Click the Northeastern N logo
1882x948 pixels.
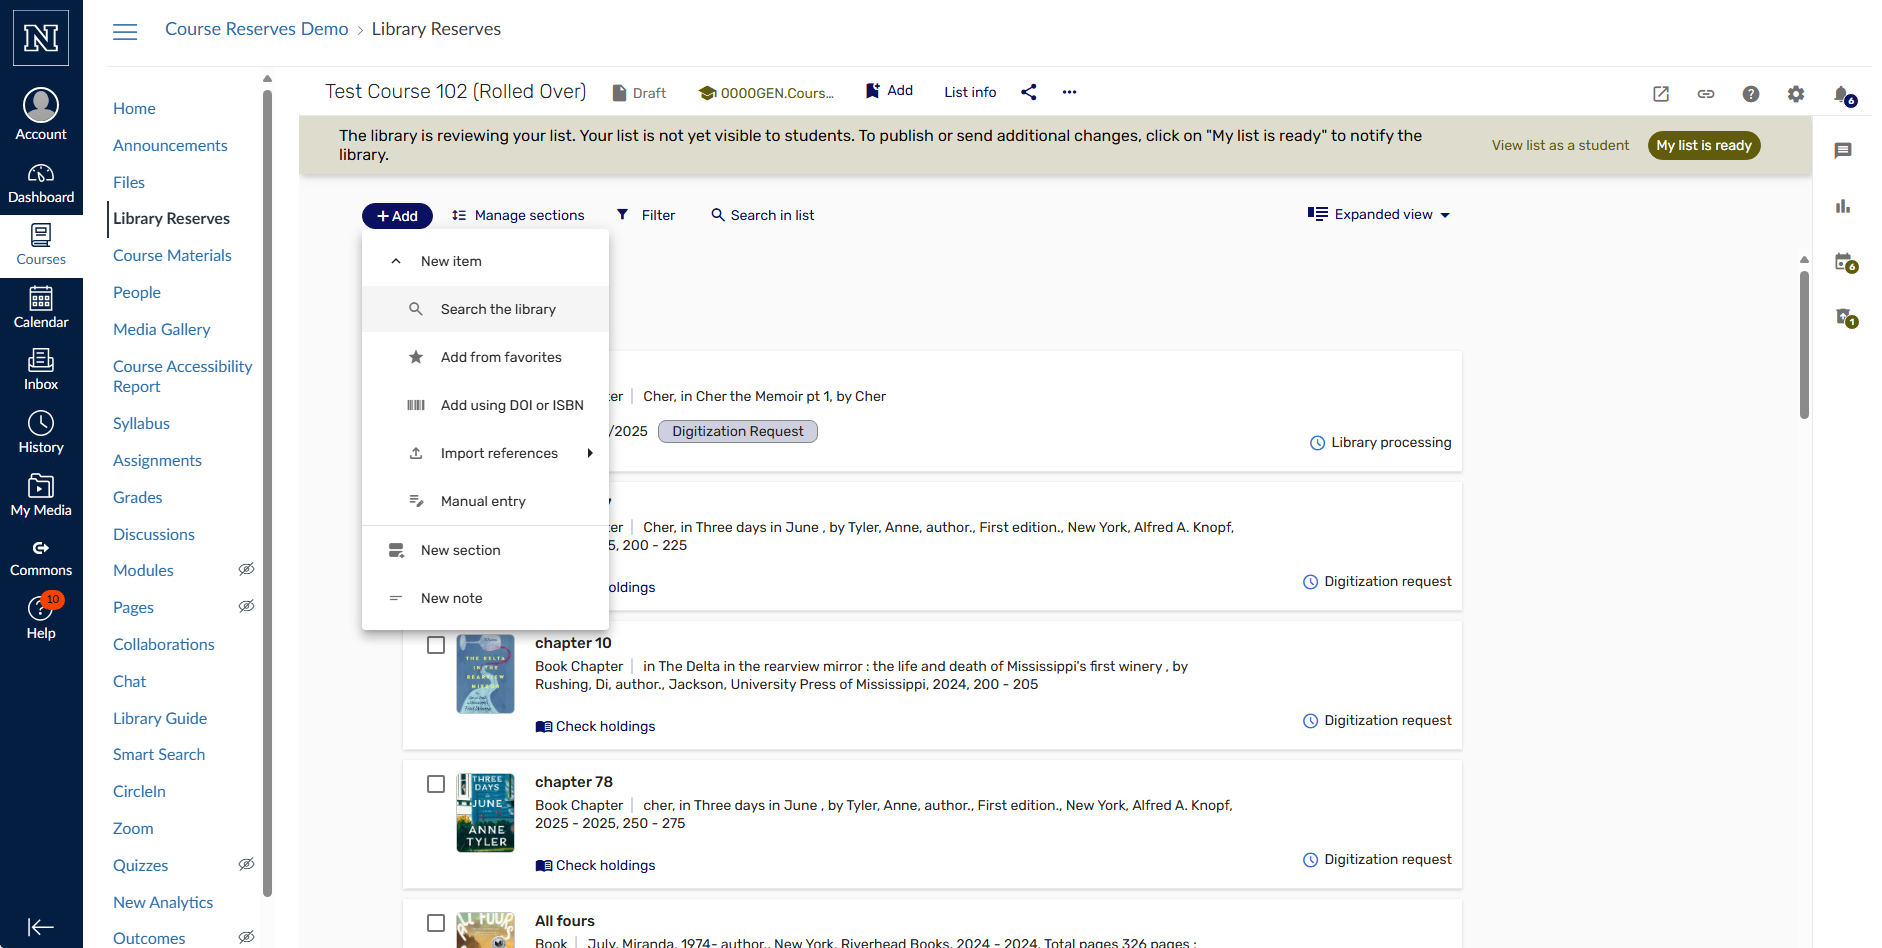coord(41,38)
